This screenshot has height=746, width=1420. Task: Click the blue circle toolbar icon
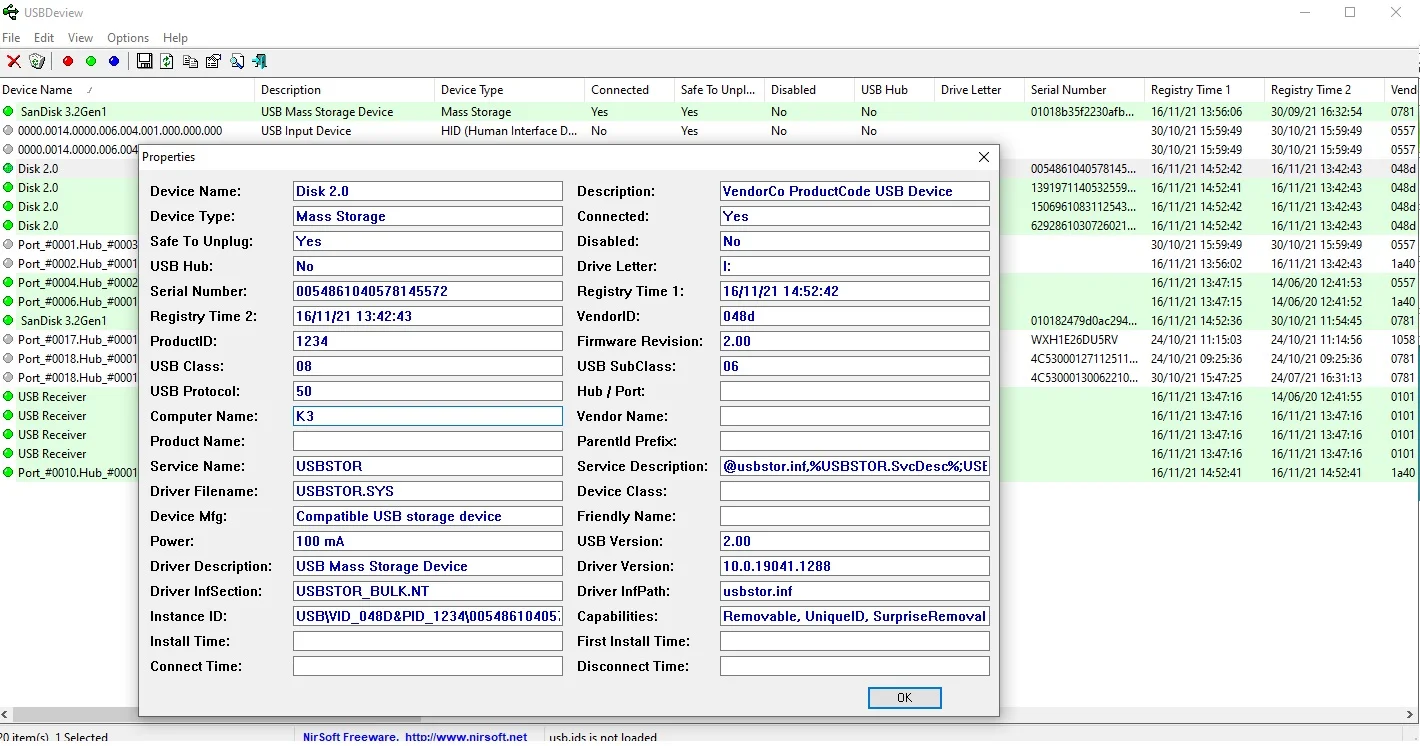point(114,62)
